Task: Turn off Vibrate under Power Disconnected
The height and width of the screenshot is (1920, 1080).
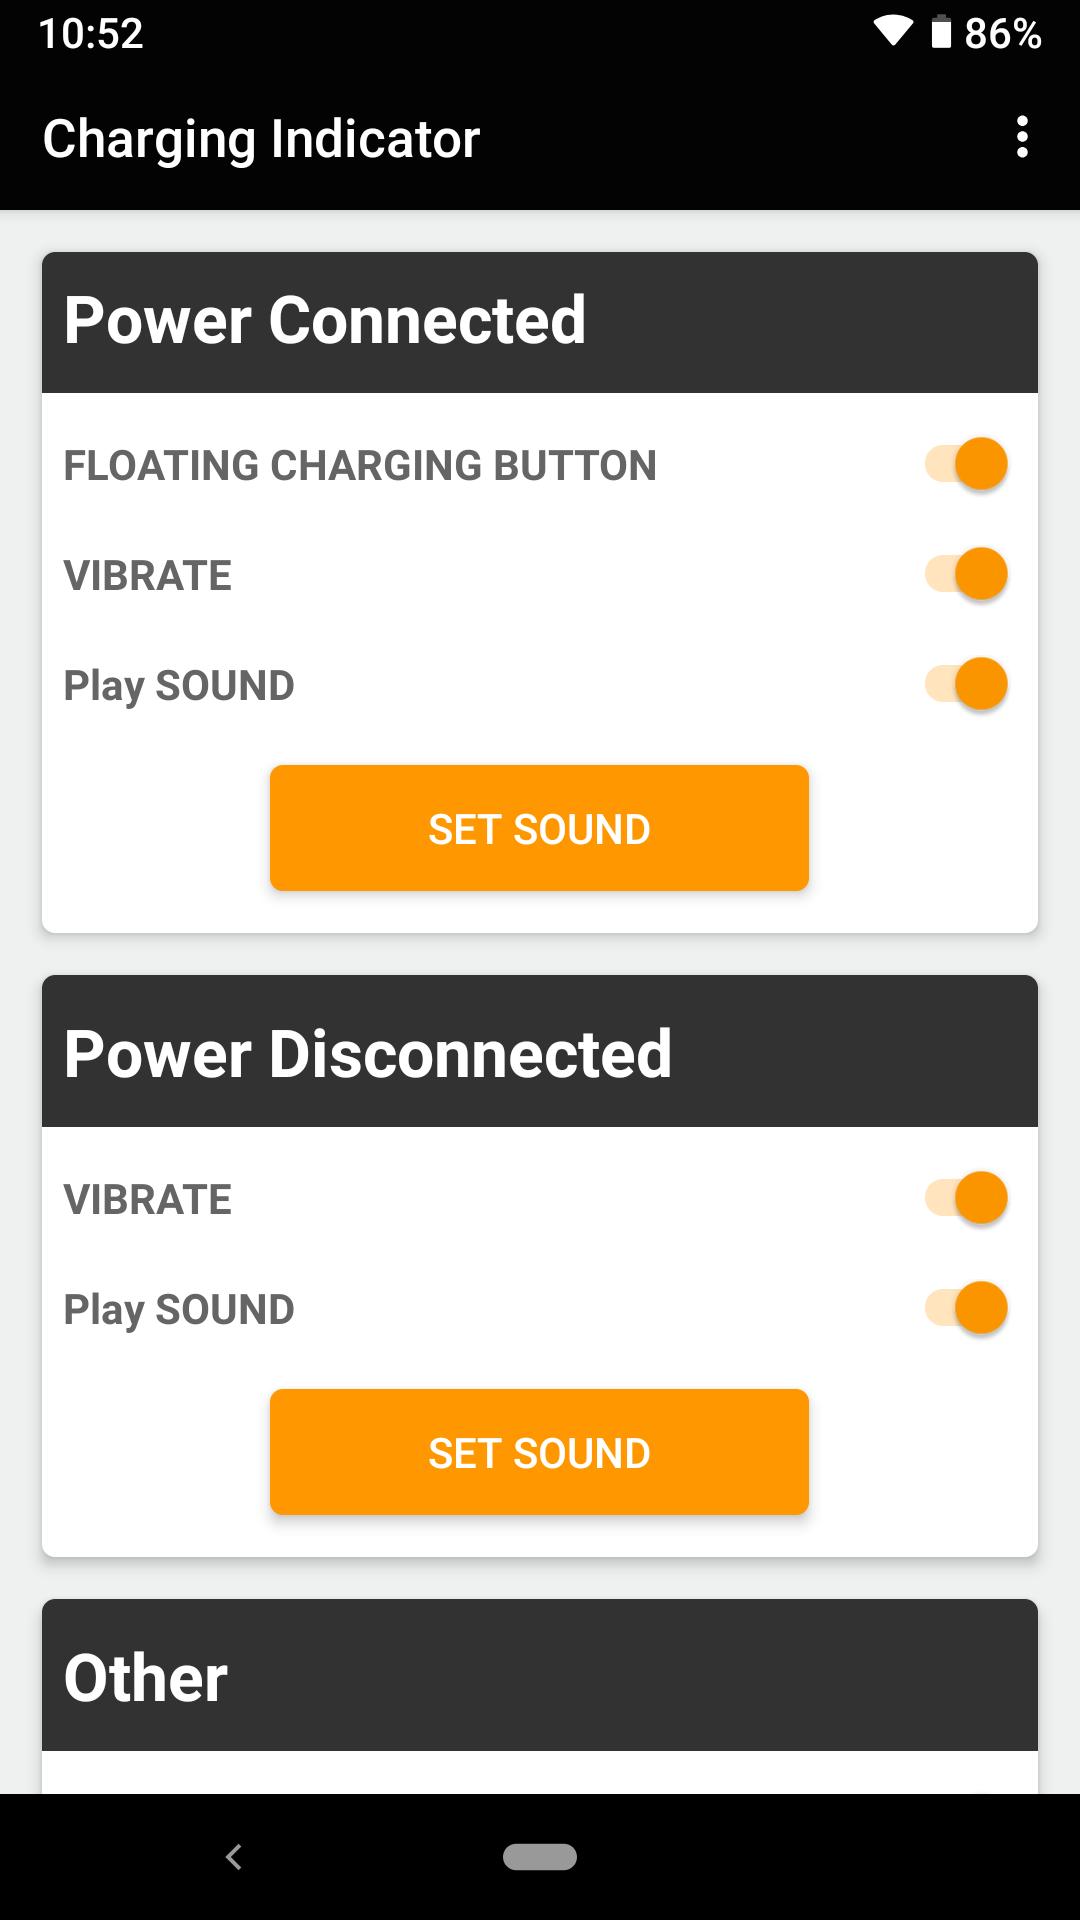Action: pos(966,1198)
